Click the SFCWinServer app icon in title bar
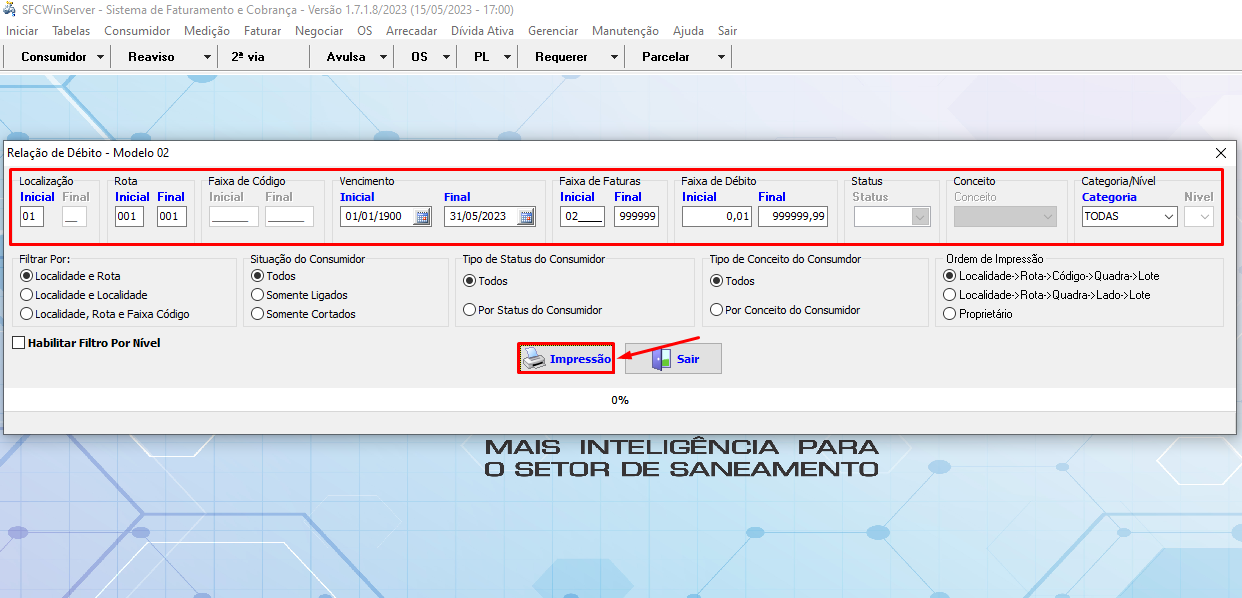Viewport: 1242px width, 598px height. point(11,9)
